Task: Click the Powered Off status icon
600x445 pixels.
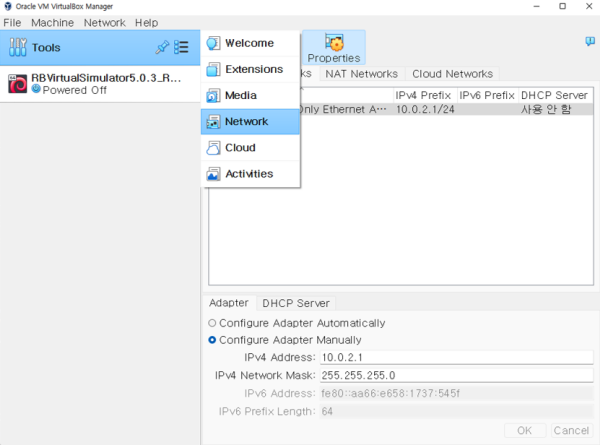Action: pos(36,89)
